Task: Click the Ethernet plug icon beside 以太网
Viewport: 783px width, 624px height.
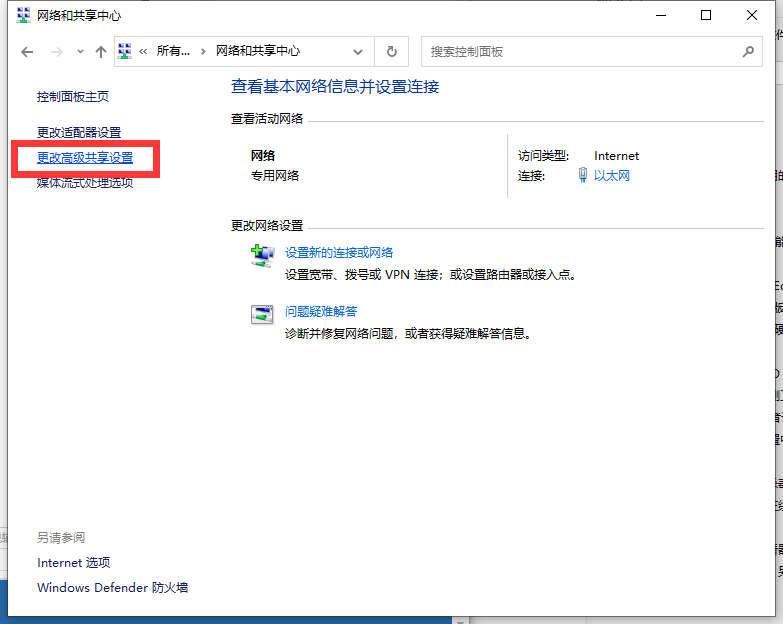Action: (583, 176)
